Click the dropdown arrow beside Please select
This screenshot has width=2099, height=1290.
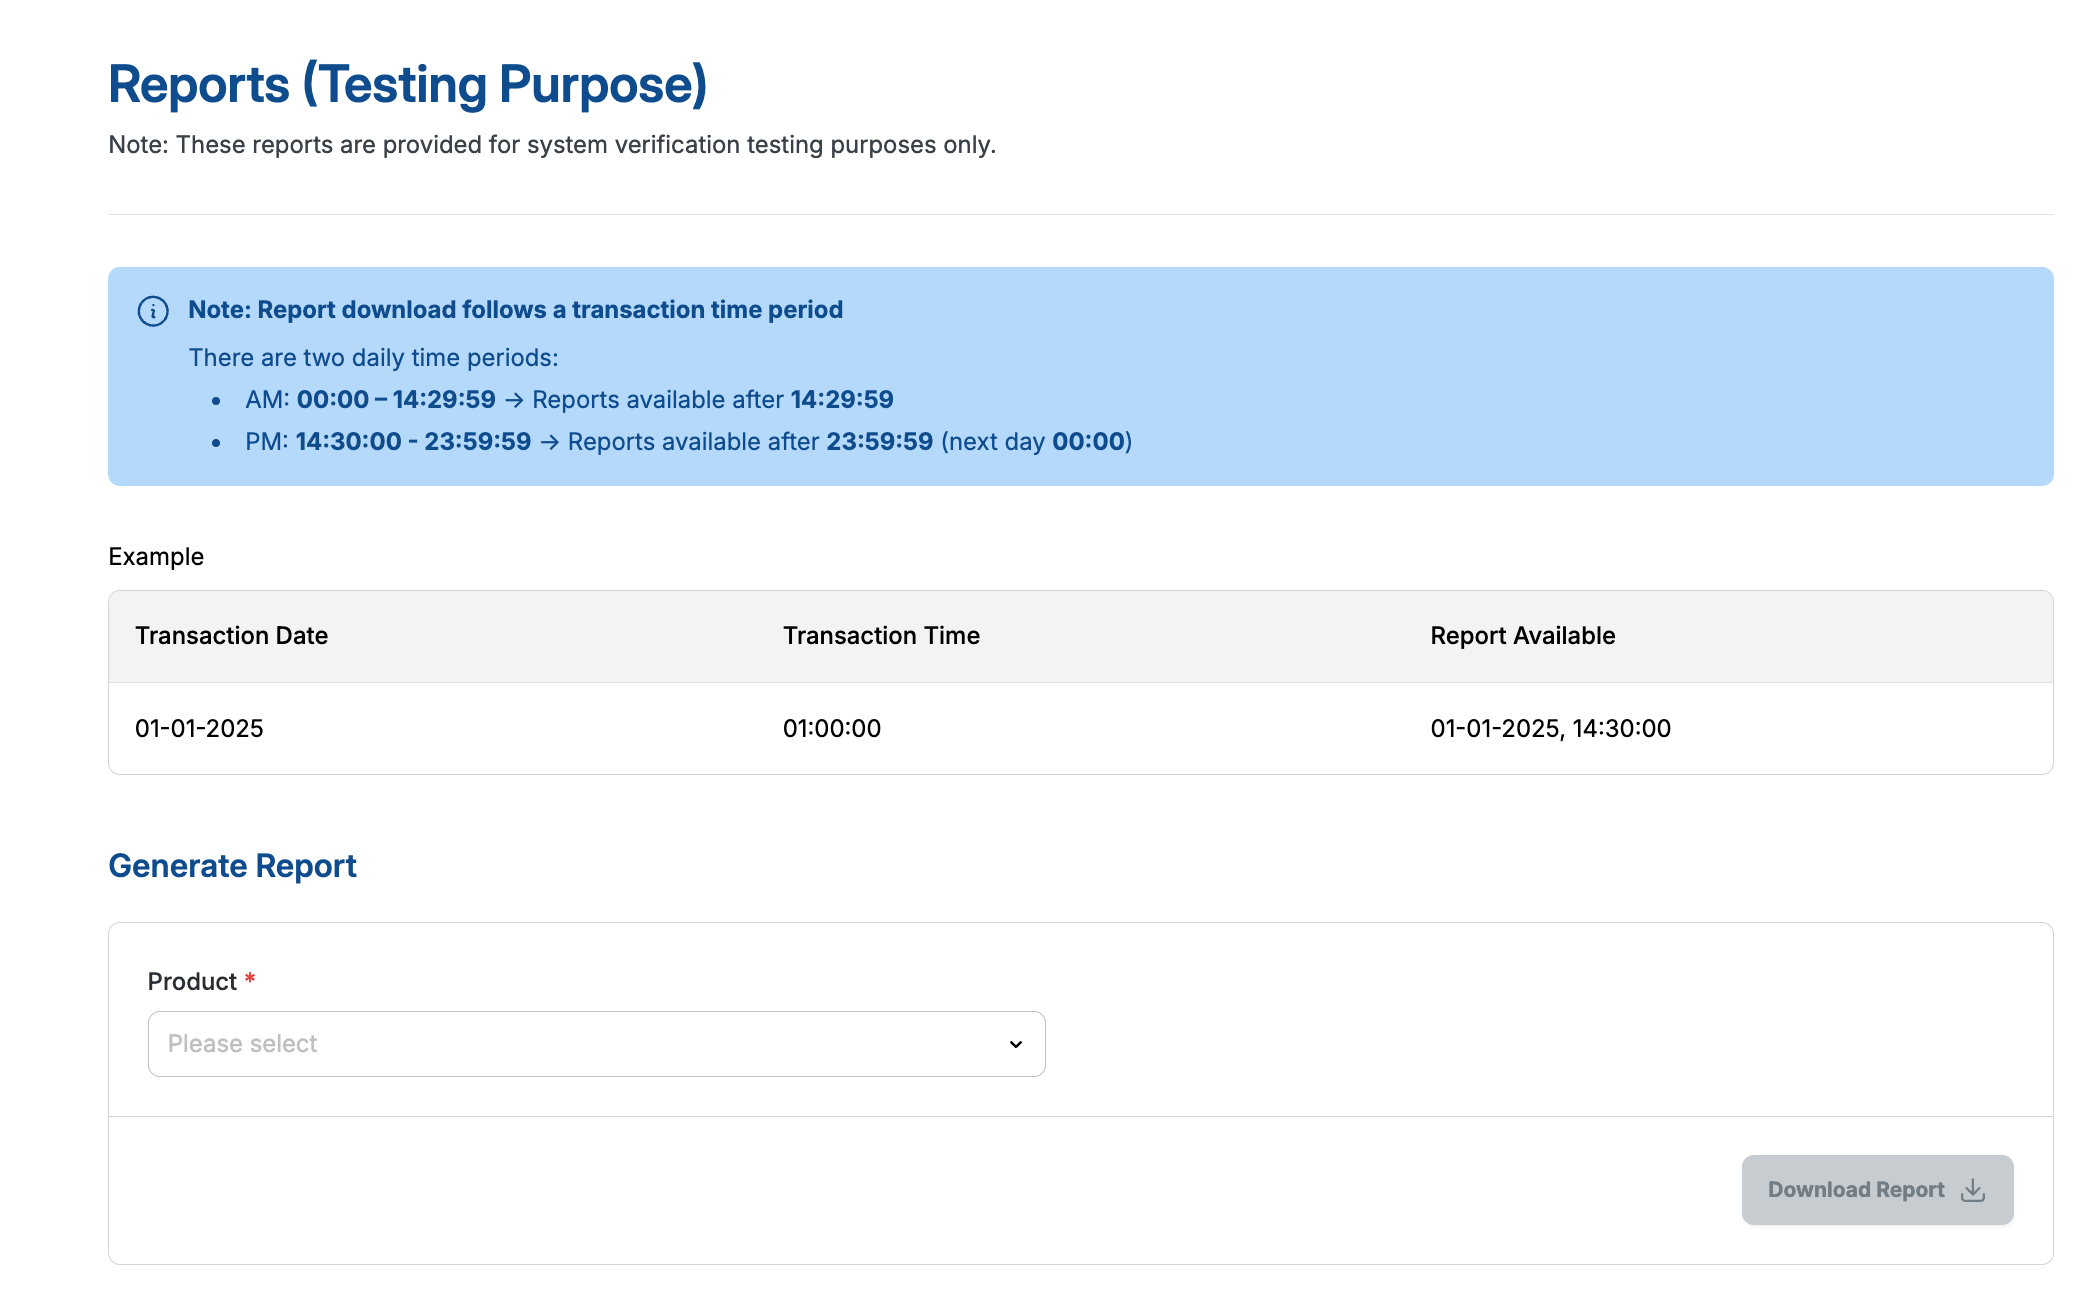coord(1016,1044)
